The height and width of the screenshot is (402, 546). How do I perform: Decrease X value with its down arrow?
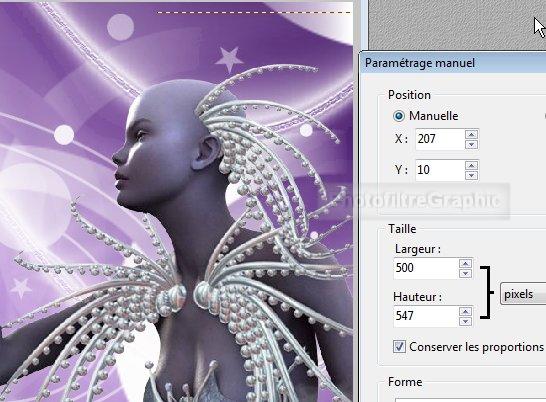[471, 145]
